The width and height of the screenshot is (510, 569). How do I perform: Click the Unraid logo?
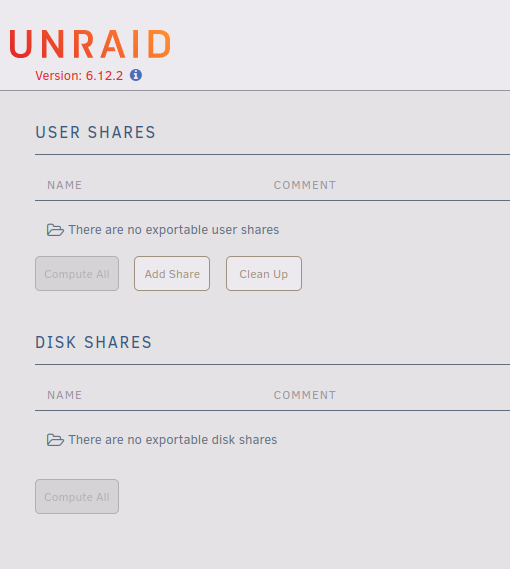(90, 44)
